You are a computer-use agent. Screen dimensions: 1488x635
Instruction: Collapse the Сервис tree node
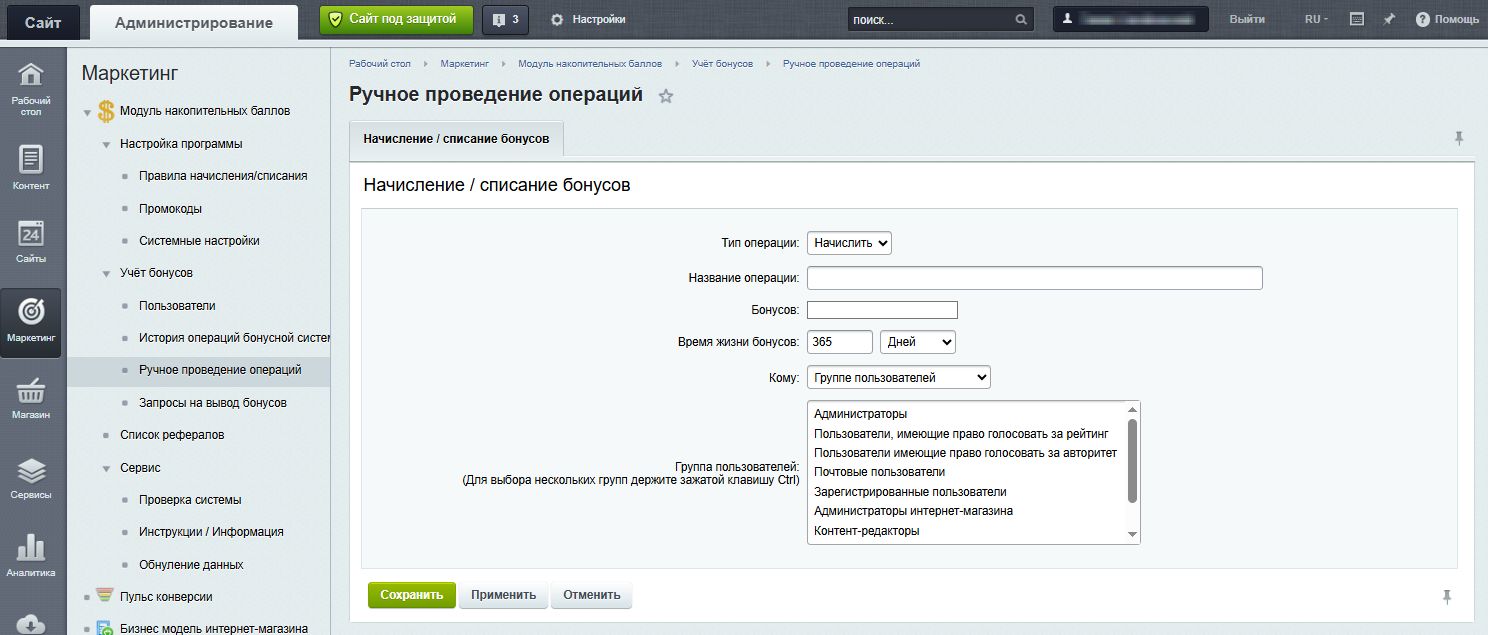click(x=106, y=468)
